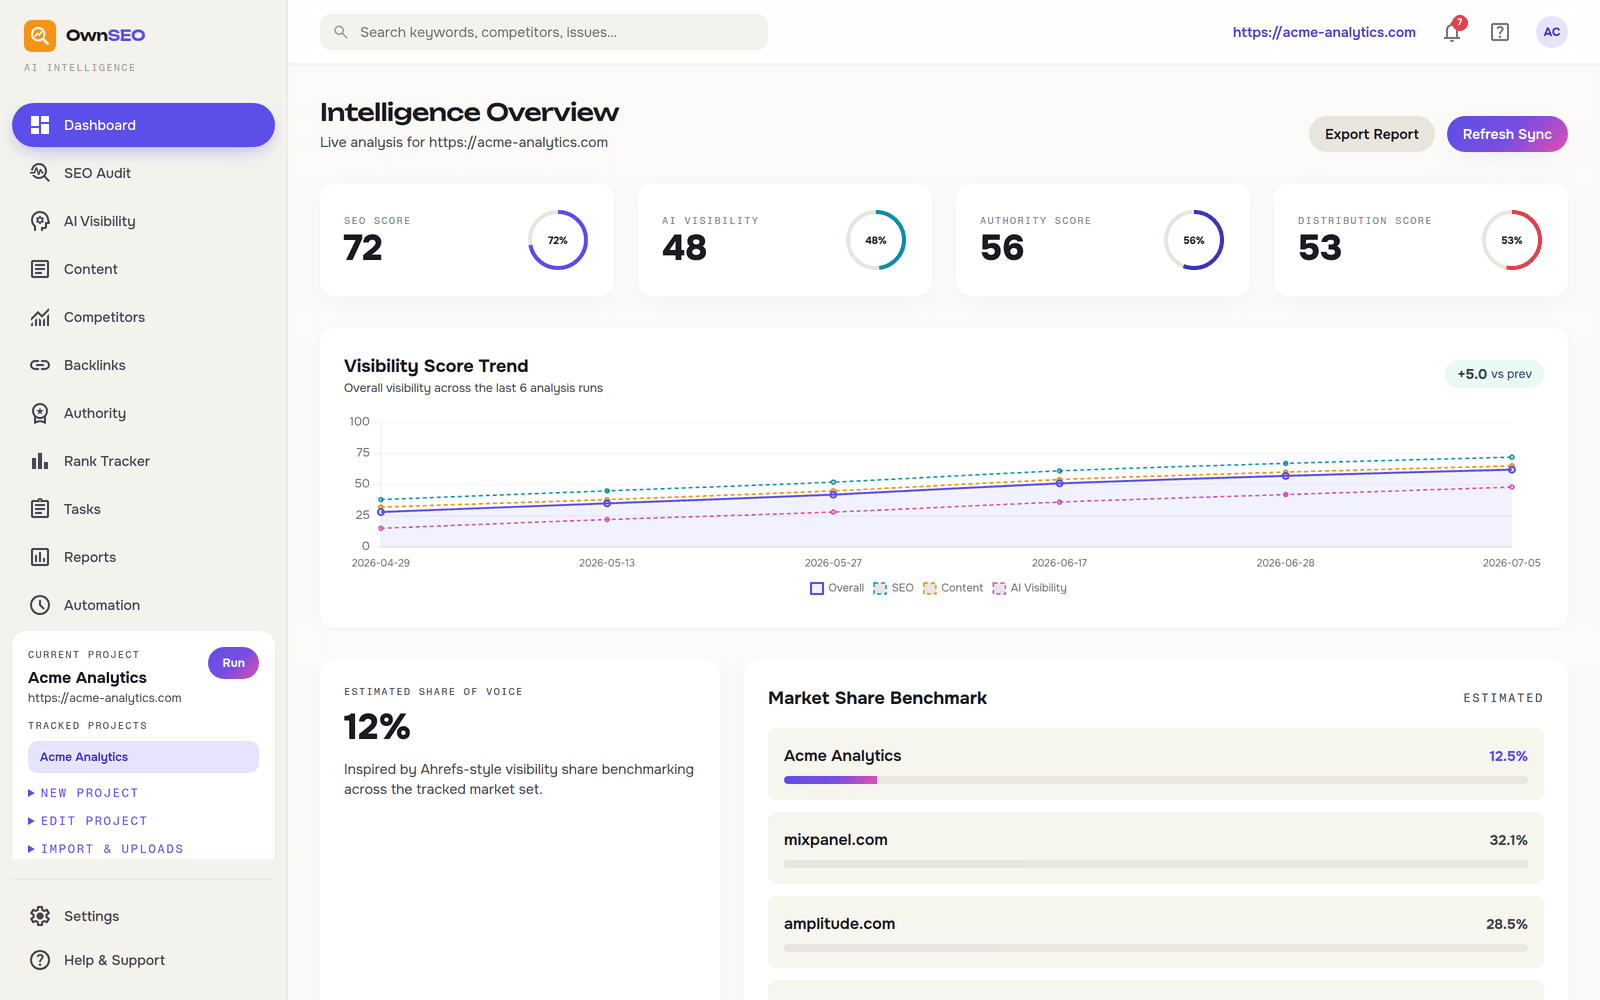The image size is (1600, 1000).
Task: Click the 2026-07-05 Overall data point
Action: coord(1512,469)
